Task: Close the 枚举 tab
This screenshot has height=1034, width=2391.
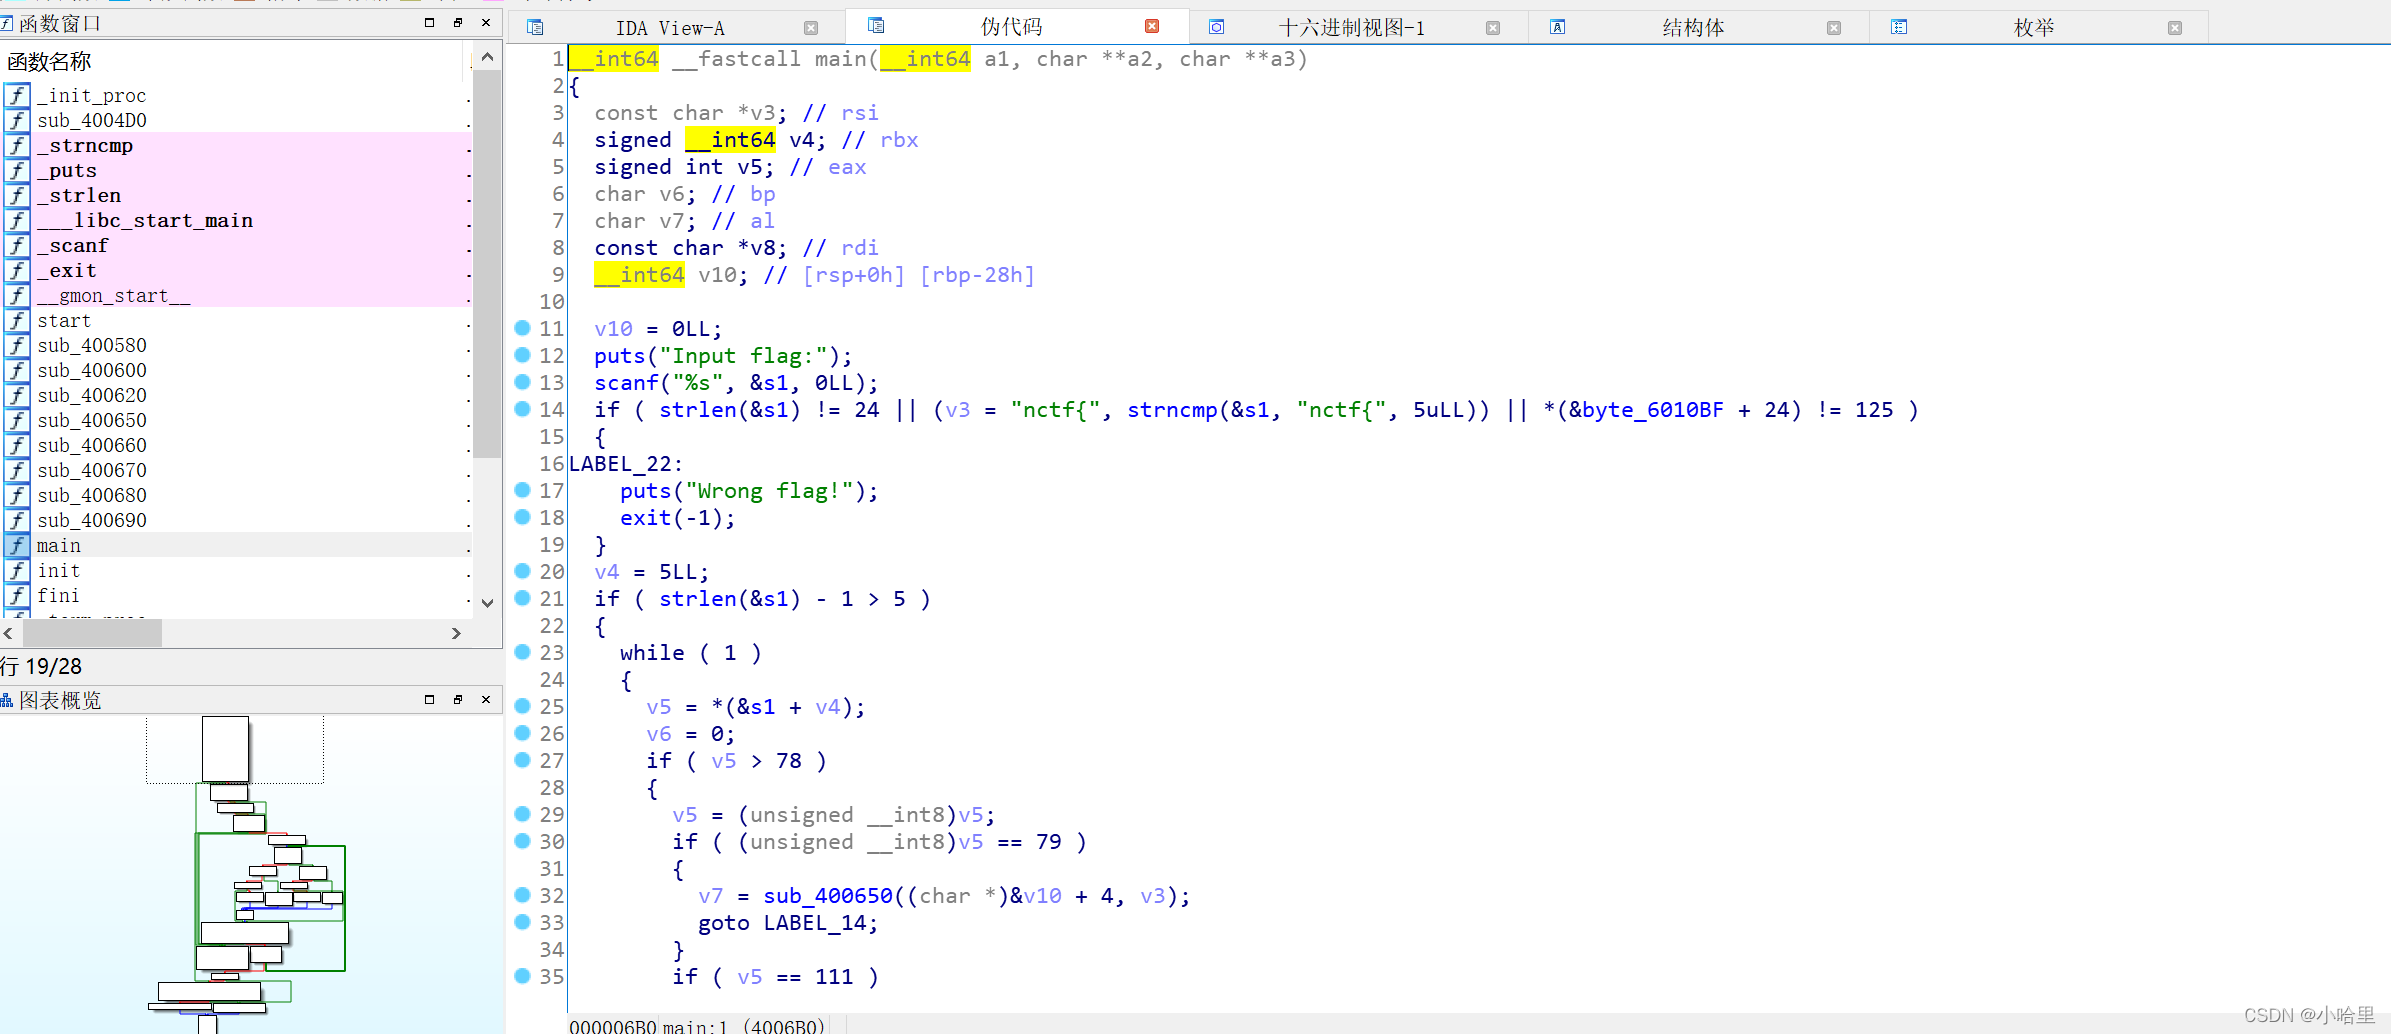Action: point(2175,28)
